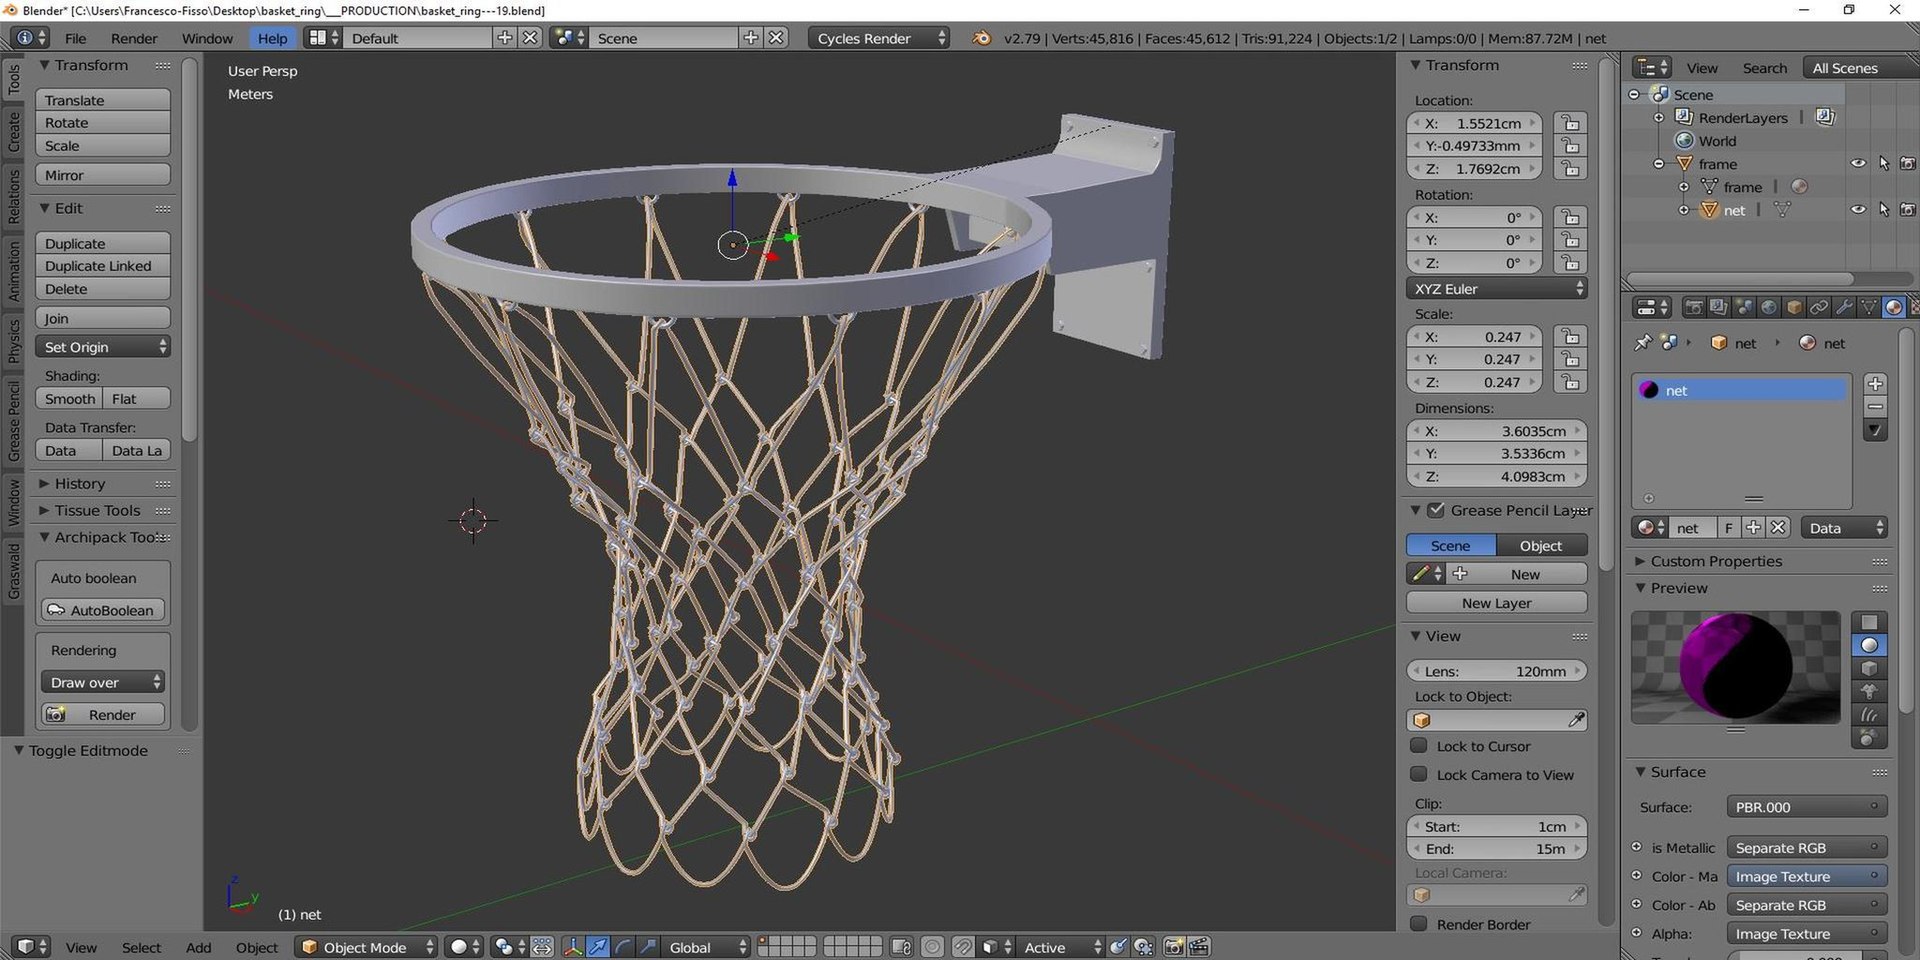Select cube preview shape
Image resolution: width=1920 pixels, height=960 pixels.
click(x=1869, y=668)
